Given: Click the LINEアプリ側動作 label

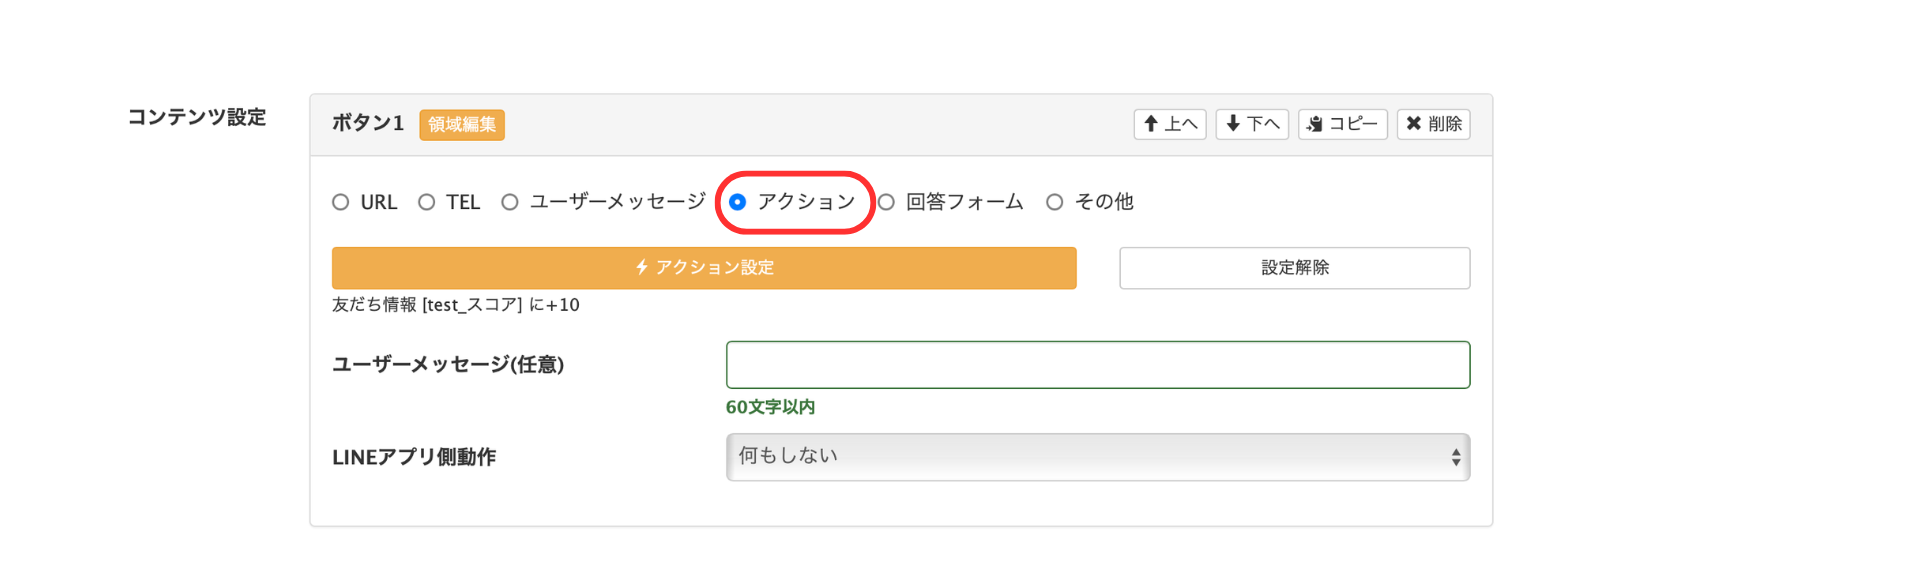Looking at the screenshot, I should (x=414, y=457).
